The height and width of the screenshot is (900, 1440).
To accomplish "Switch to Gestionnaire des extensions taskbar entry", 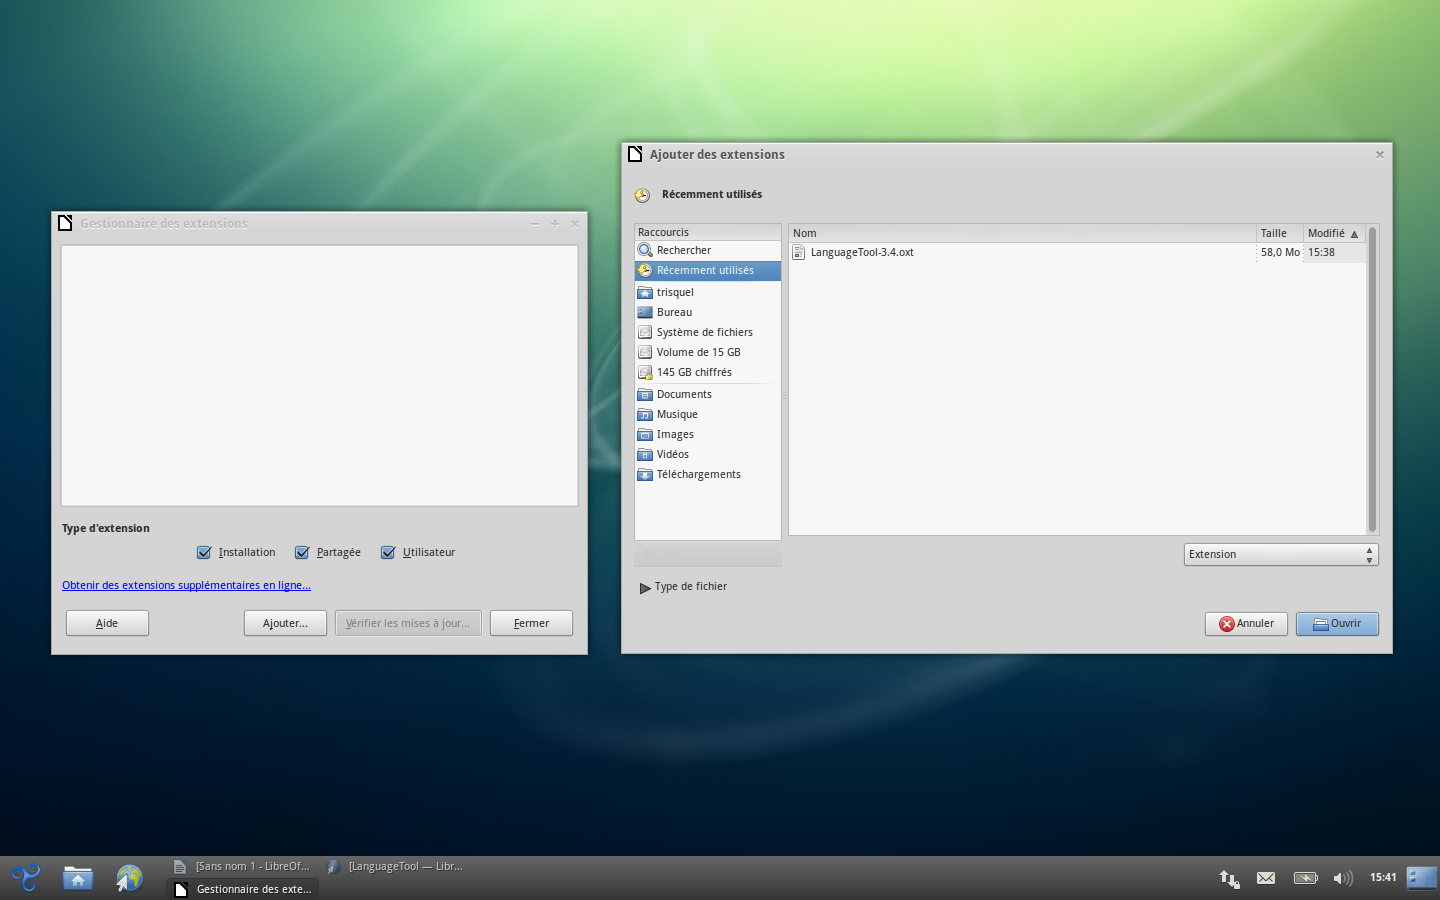I will [x=243, y=889].
